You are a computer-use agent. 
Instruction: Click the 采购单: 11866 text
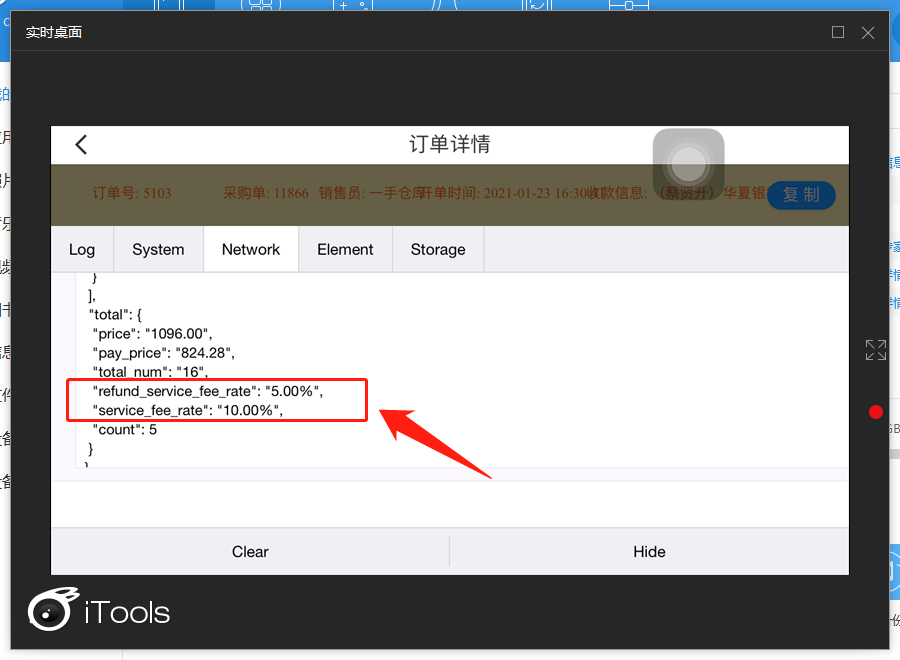[x=266, y=193]
